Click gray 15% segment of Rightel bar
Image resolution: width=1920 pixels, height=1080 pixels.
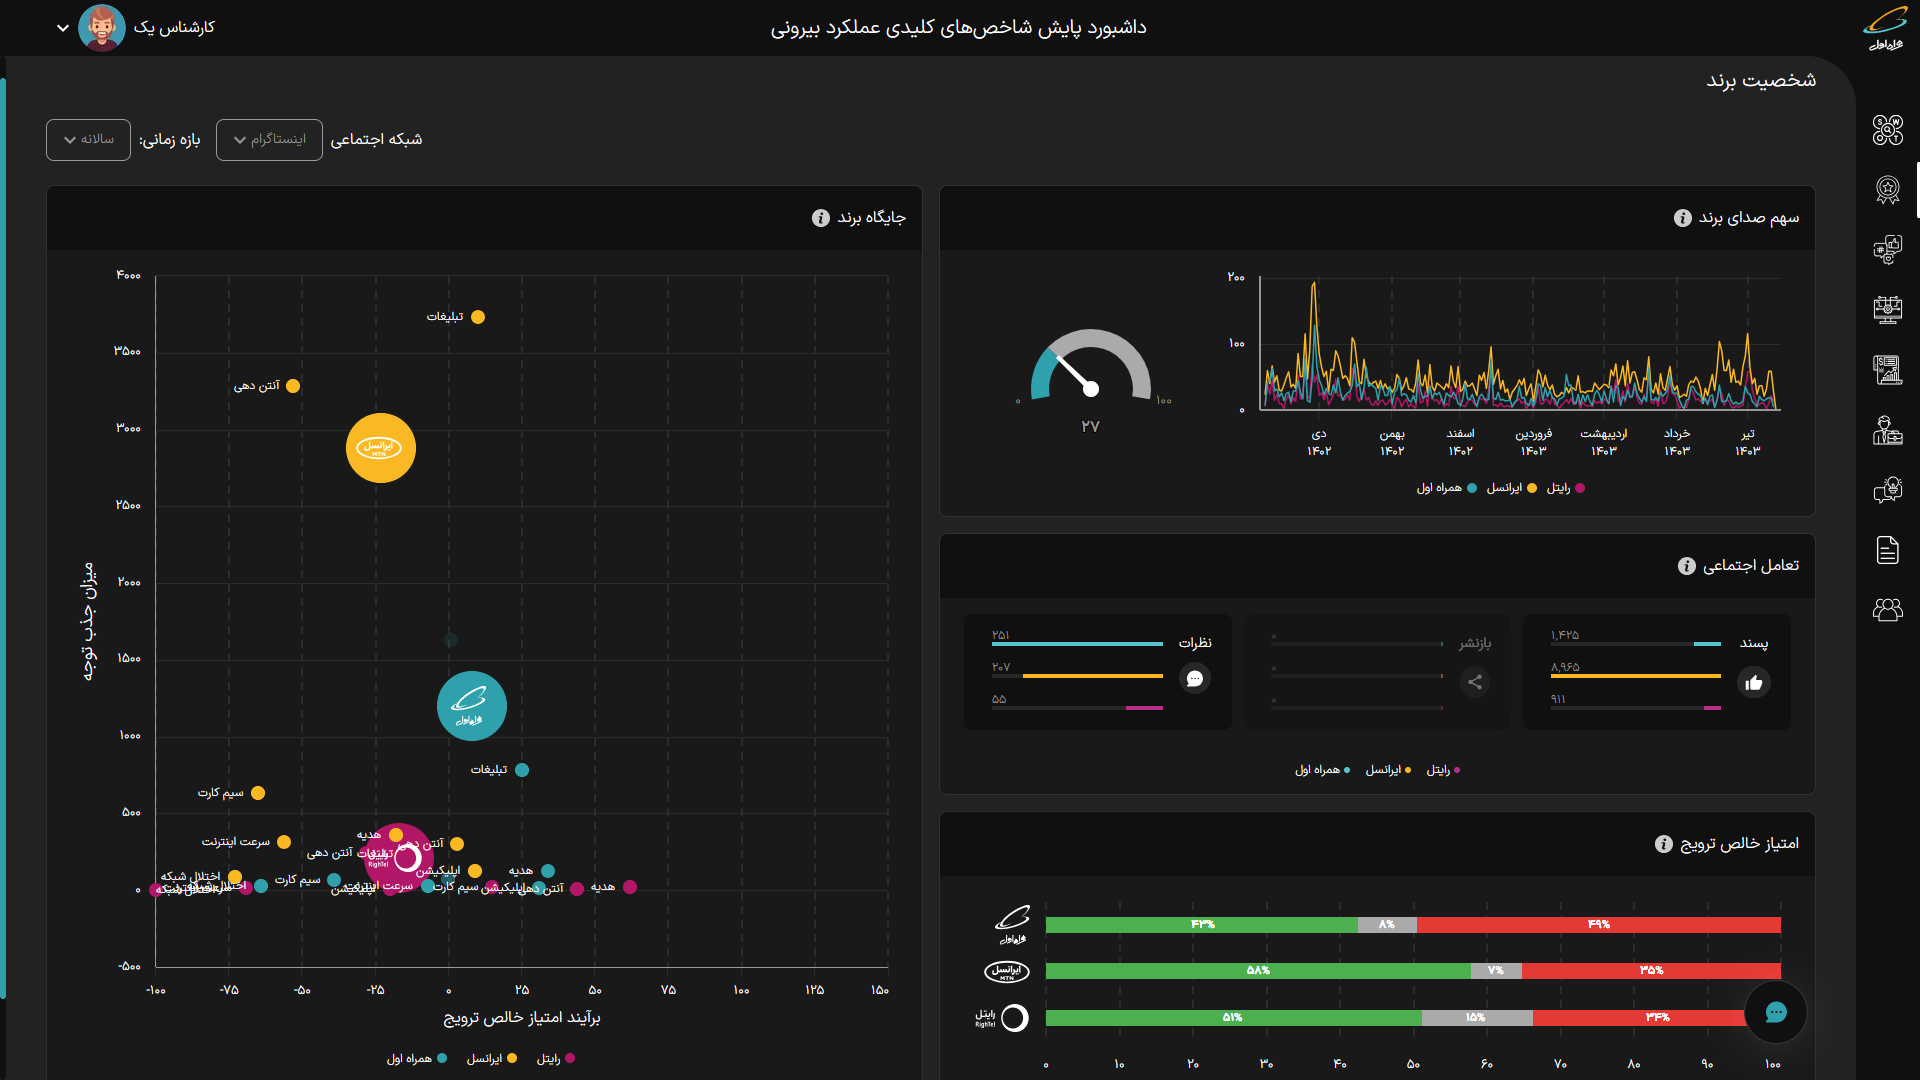coord(1477,1018)
